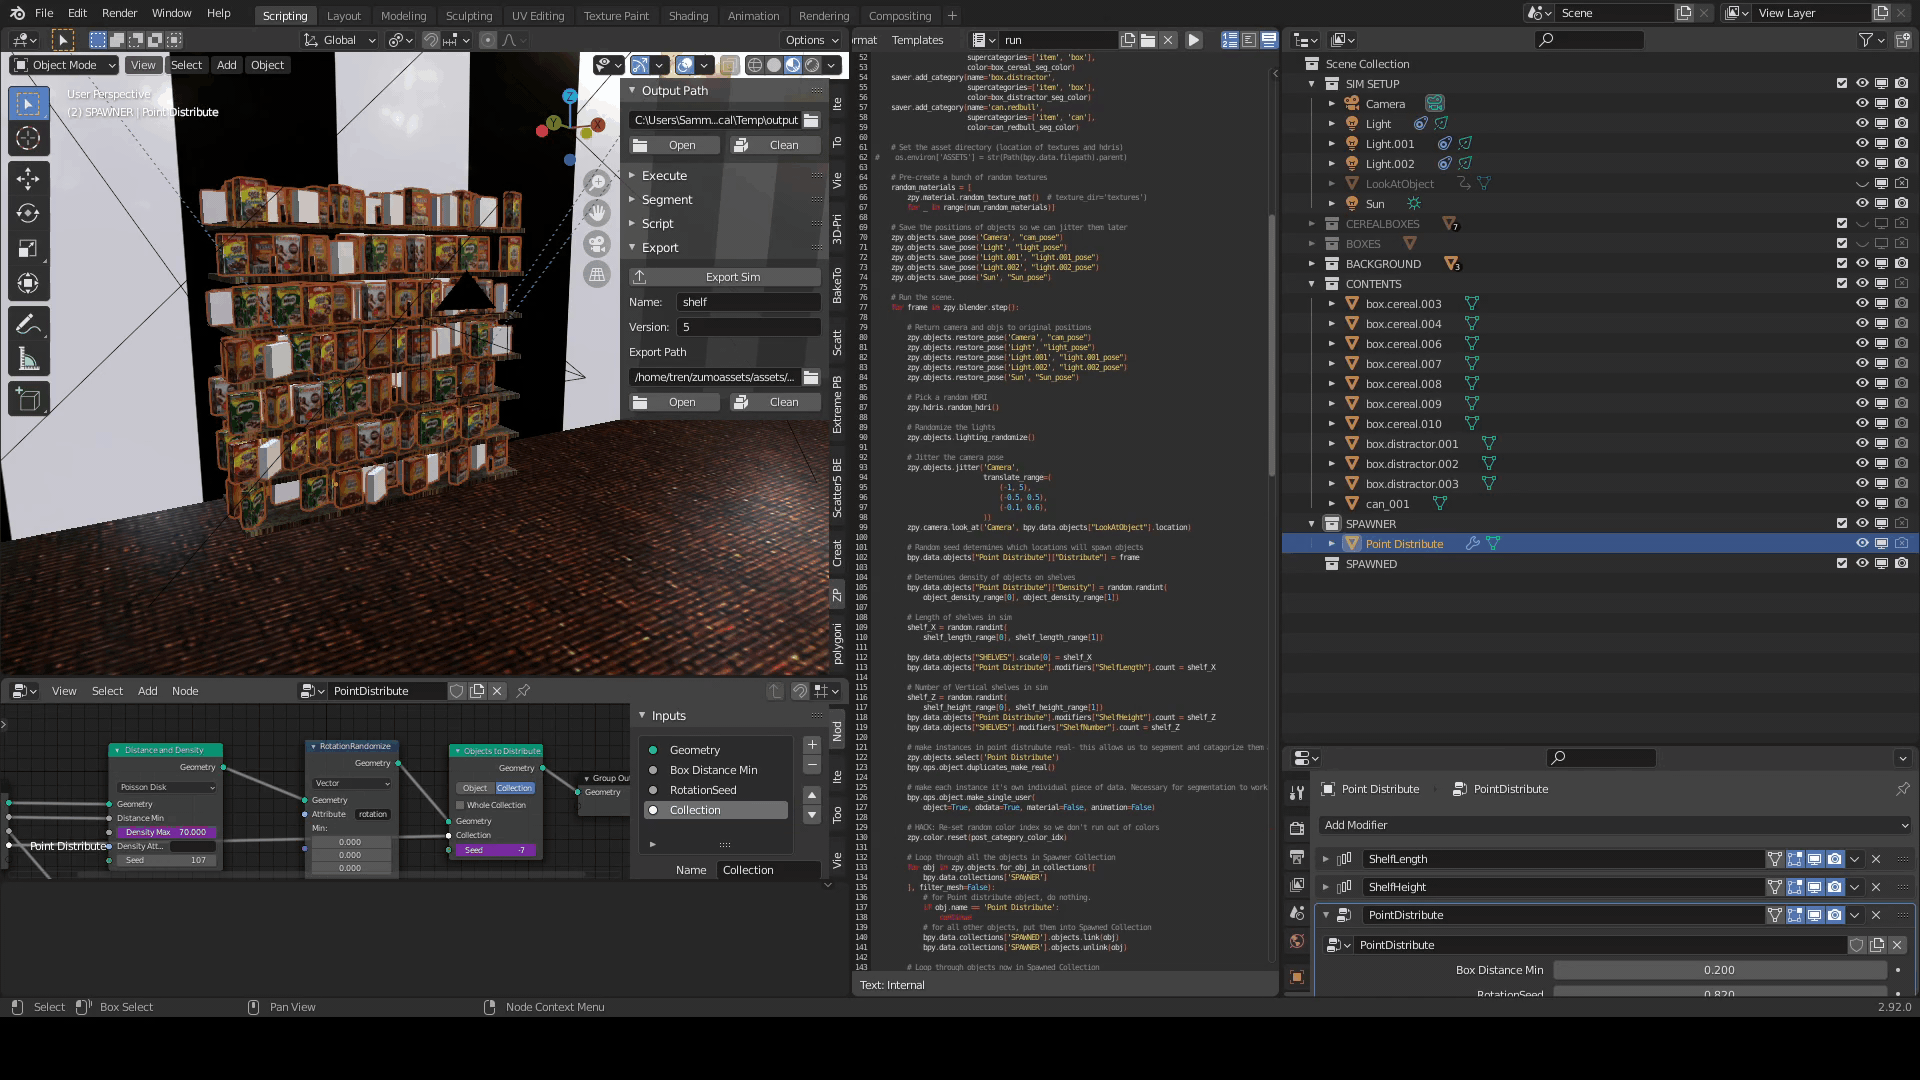
Task: Switch orthographic/perspective grid icon
Action: tap(597, 274)
